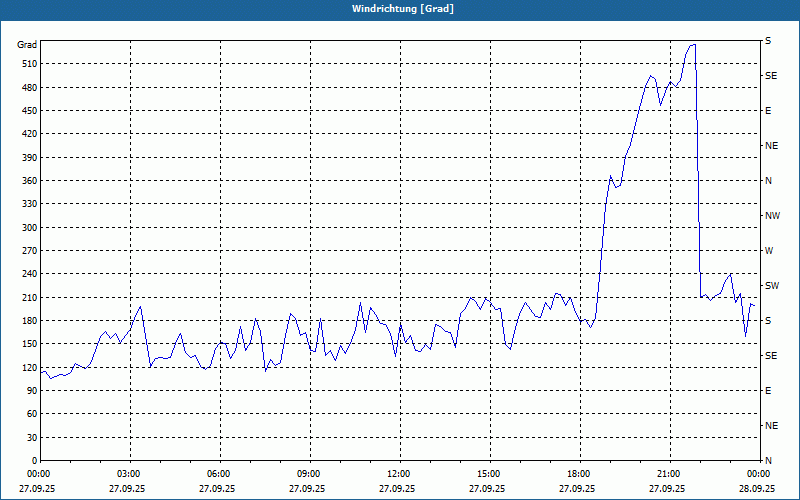
Task: Select the Grad unit label on y-axis
Action: click(x=28, y=45)
